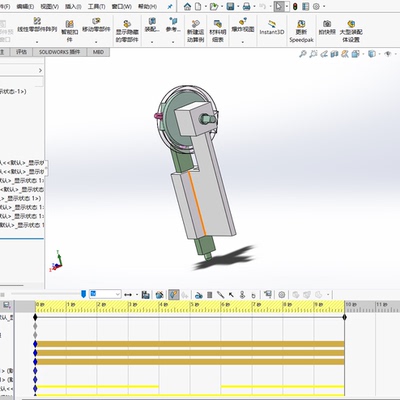The width and height of the screenshot is (400, 400).
Task: Add a Motor with the motor icon
Action: 199,295
